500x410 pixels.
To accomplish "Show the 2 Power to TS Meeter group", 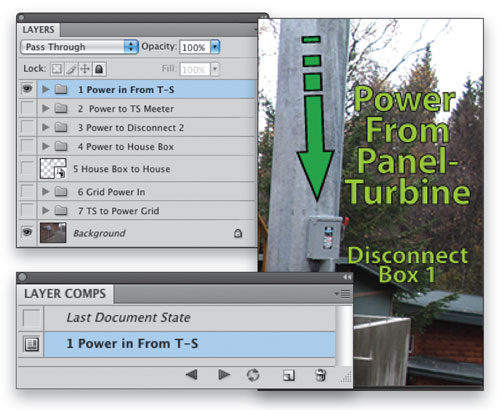I will pos(27,108).
